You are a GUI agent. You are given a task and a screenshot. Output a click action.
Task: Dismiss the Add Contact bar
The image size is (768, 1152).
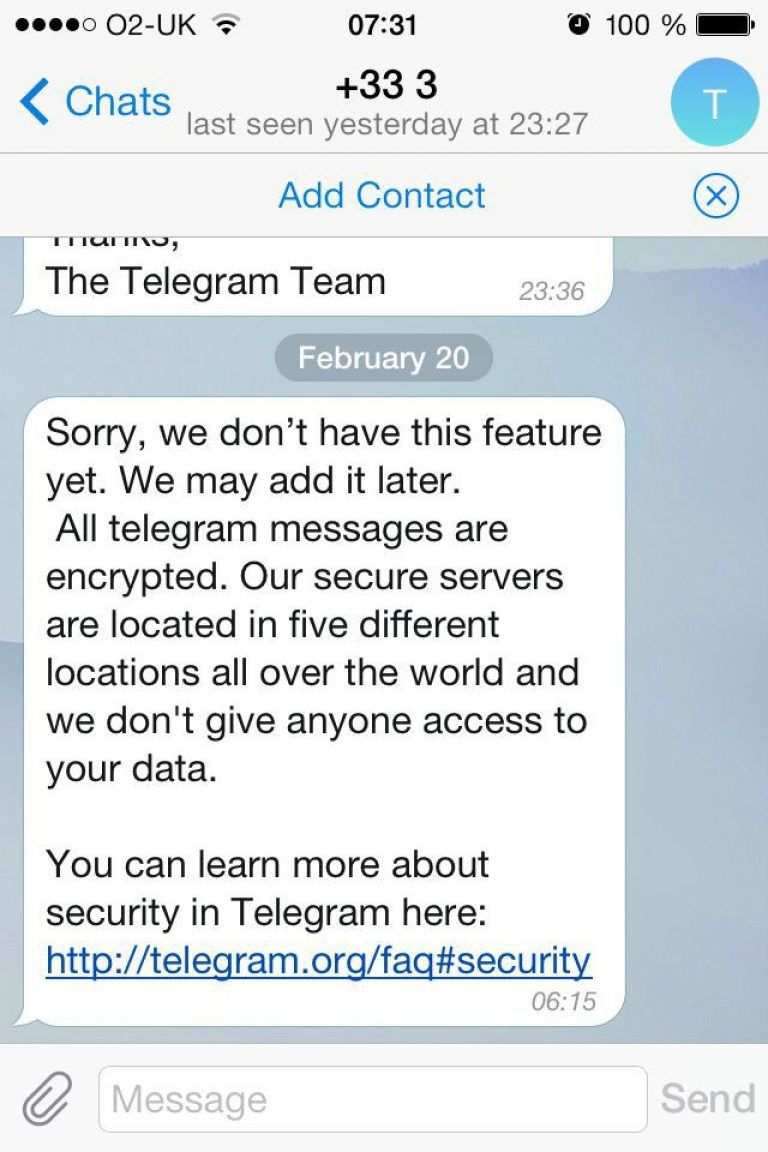[x=715, y=195]
